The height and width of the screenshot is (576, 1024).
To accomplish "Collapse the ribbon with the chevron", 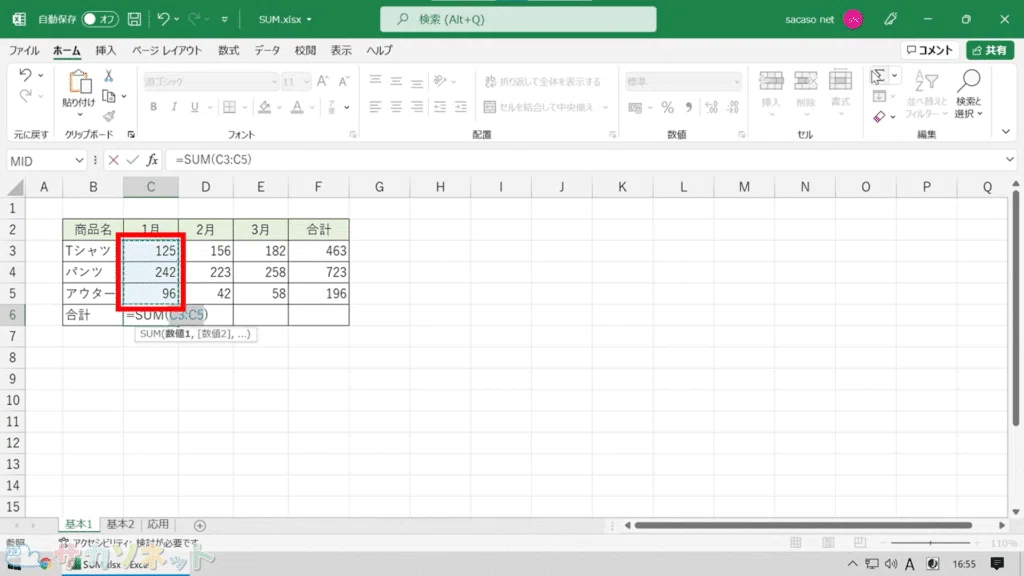I will 1006,132.
